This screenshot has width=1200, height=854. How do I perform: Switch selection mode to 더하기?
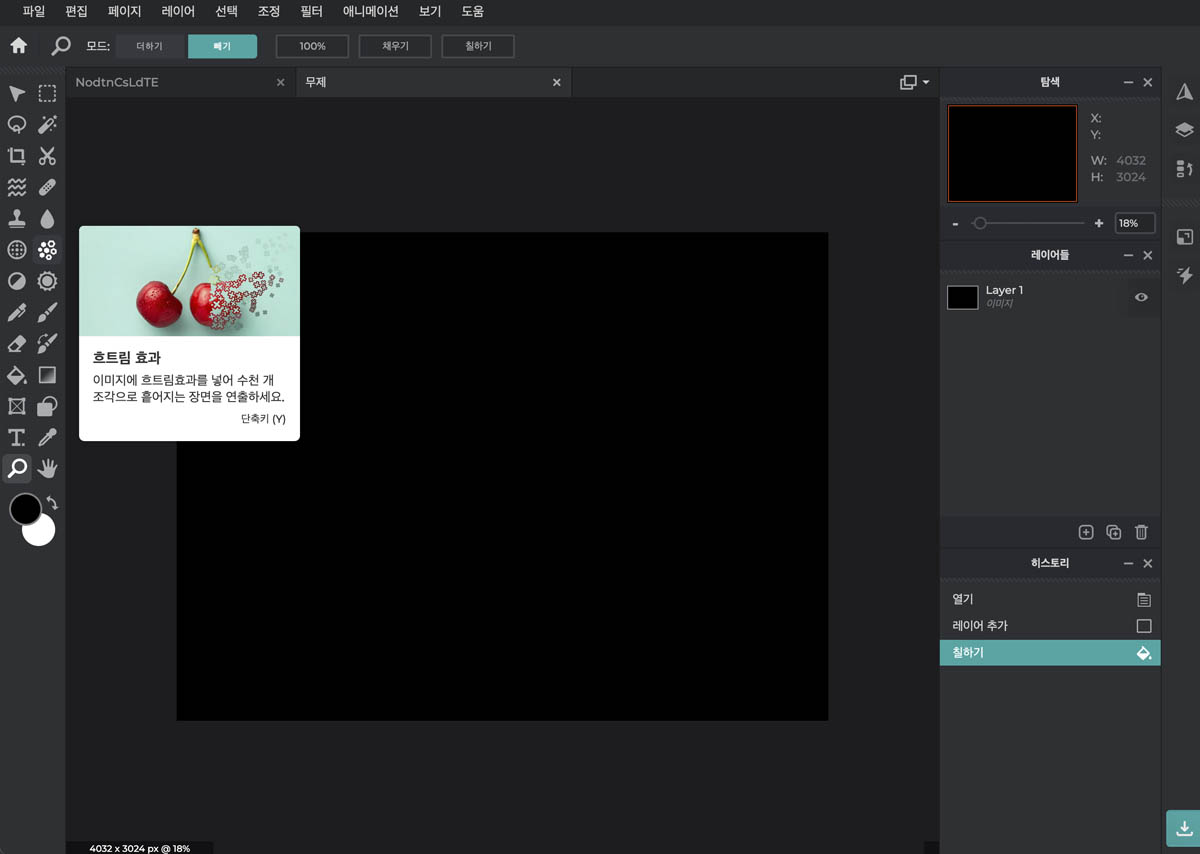(150, 46)
